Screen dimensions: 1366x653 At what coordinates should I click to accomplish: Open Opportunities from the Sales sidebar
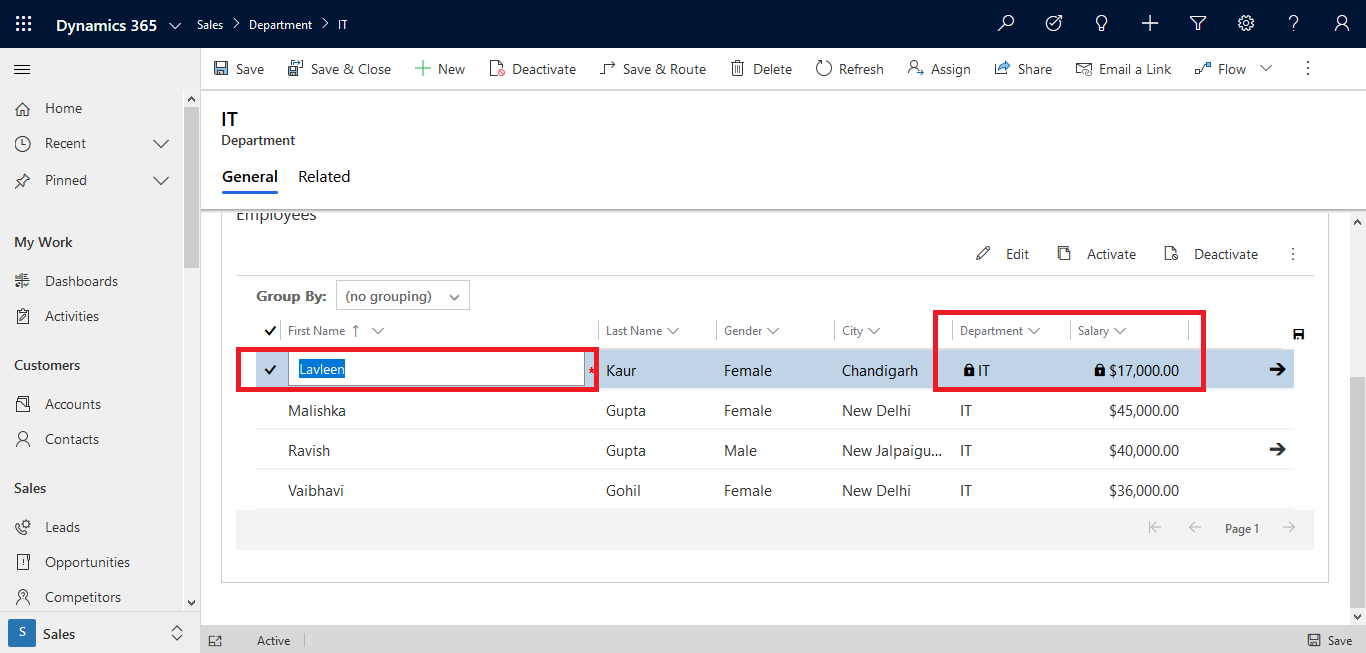tap(87, 562)
